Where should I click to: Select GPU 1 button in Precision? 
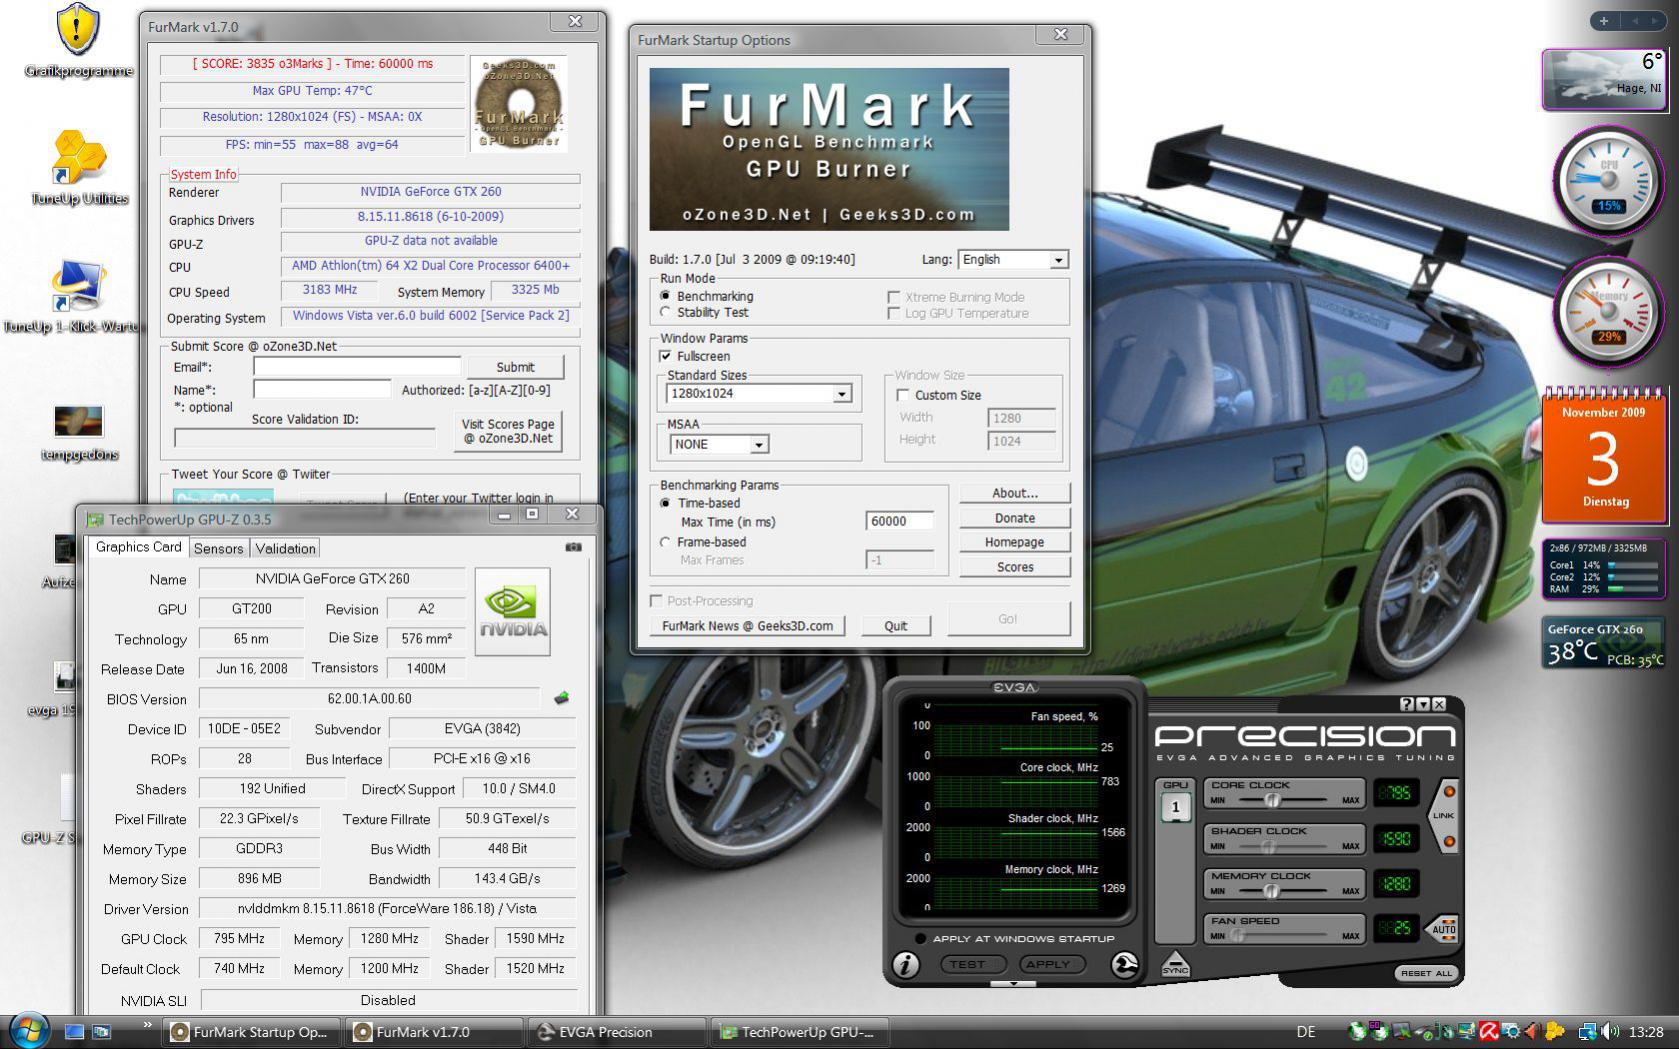tap(1175, 806)
